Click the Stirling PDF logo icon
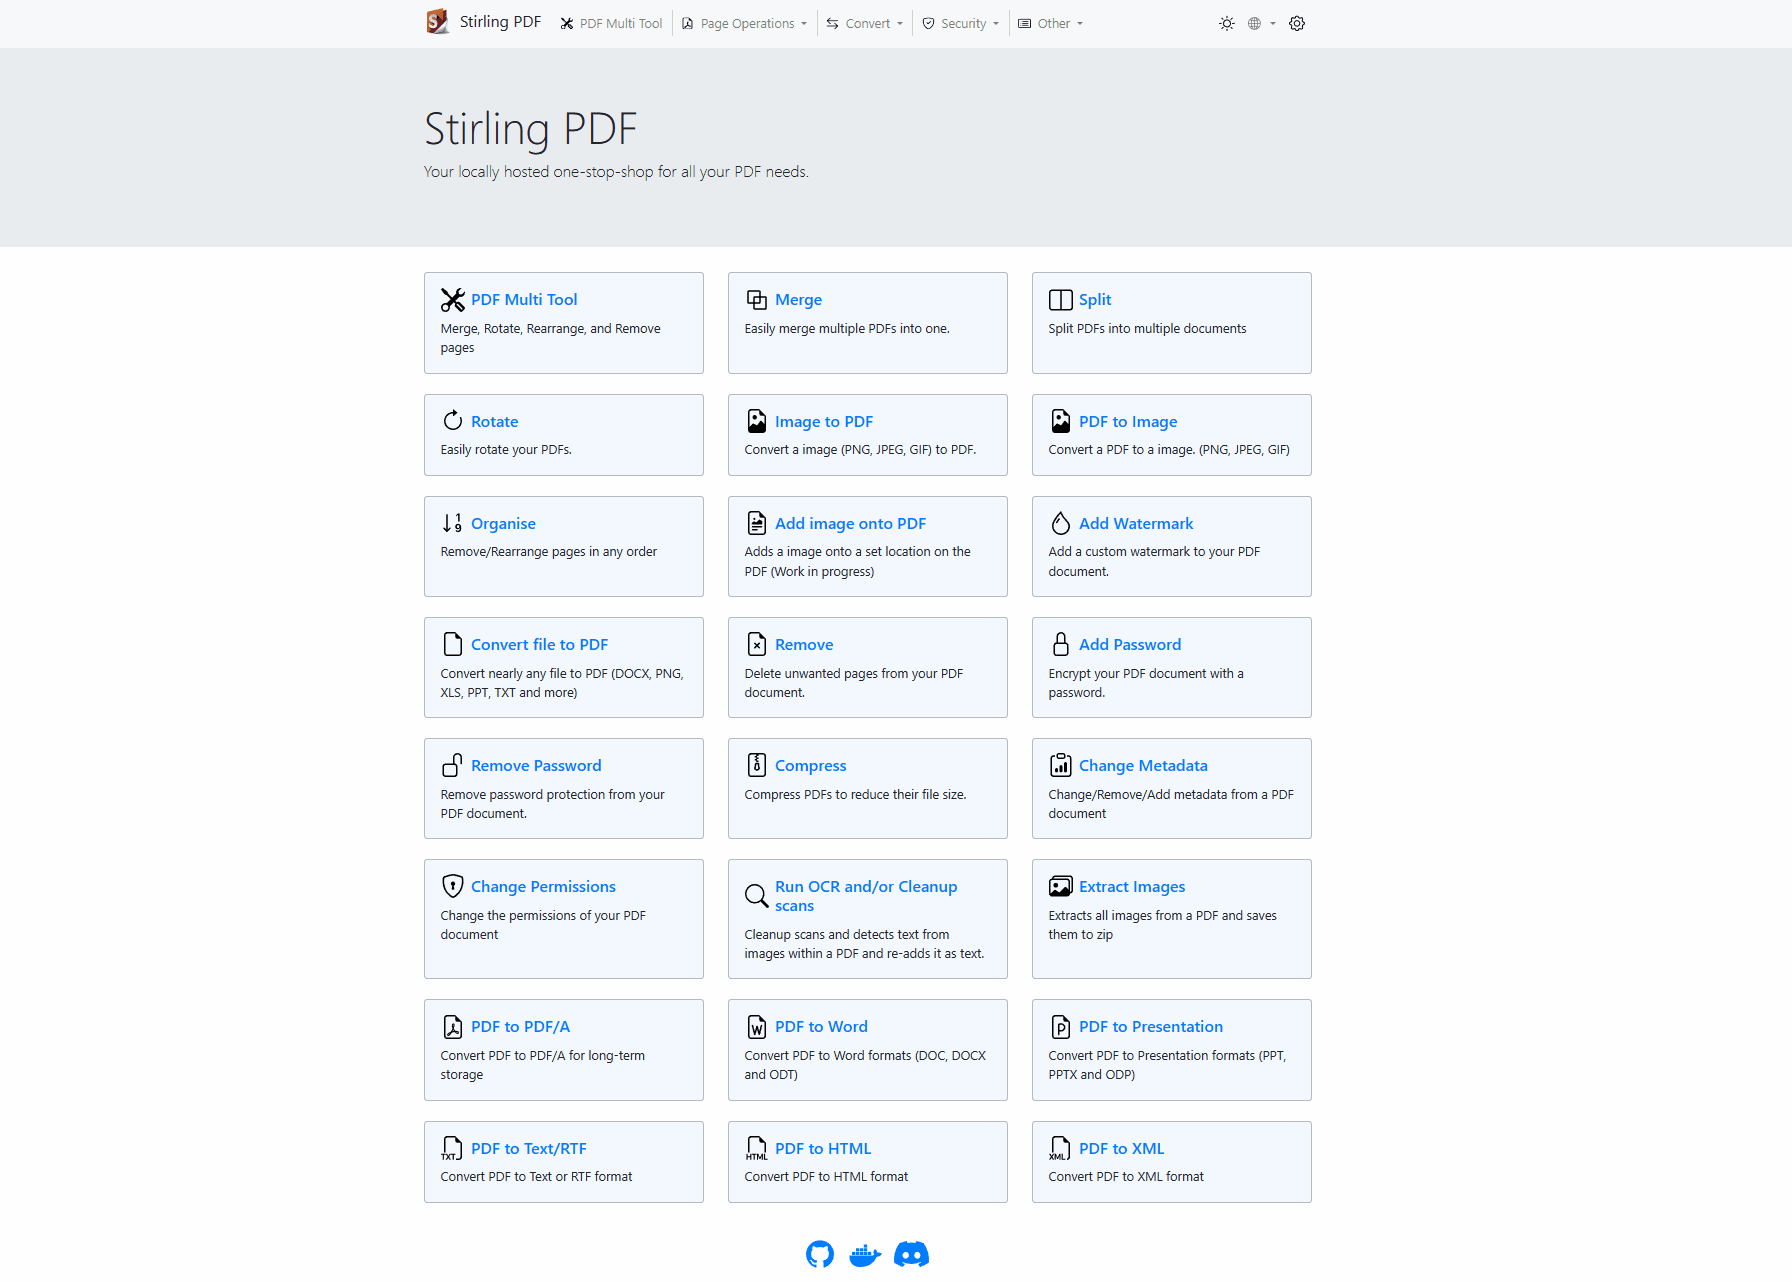Viewport: 1792px width, 1282px height. pyautogui.click(x=437, y=22)
